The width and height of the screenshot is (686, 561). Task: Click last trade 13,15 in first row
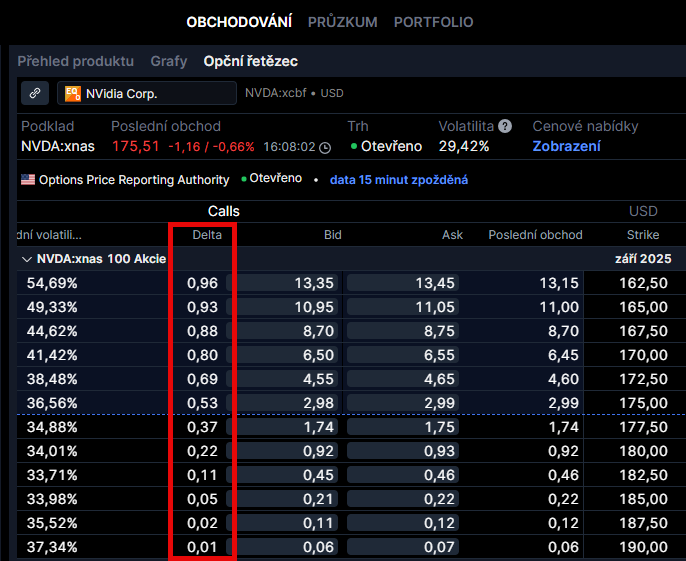tap(559, 283)
